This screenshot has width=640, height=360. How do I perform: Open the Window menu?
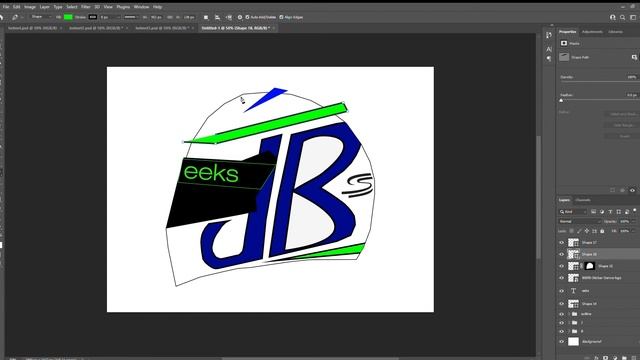(141, 7)
